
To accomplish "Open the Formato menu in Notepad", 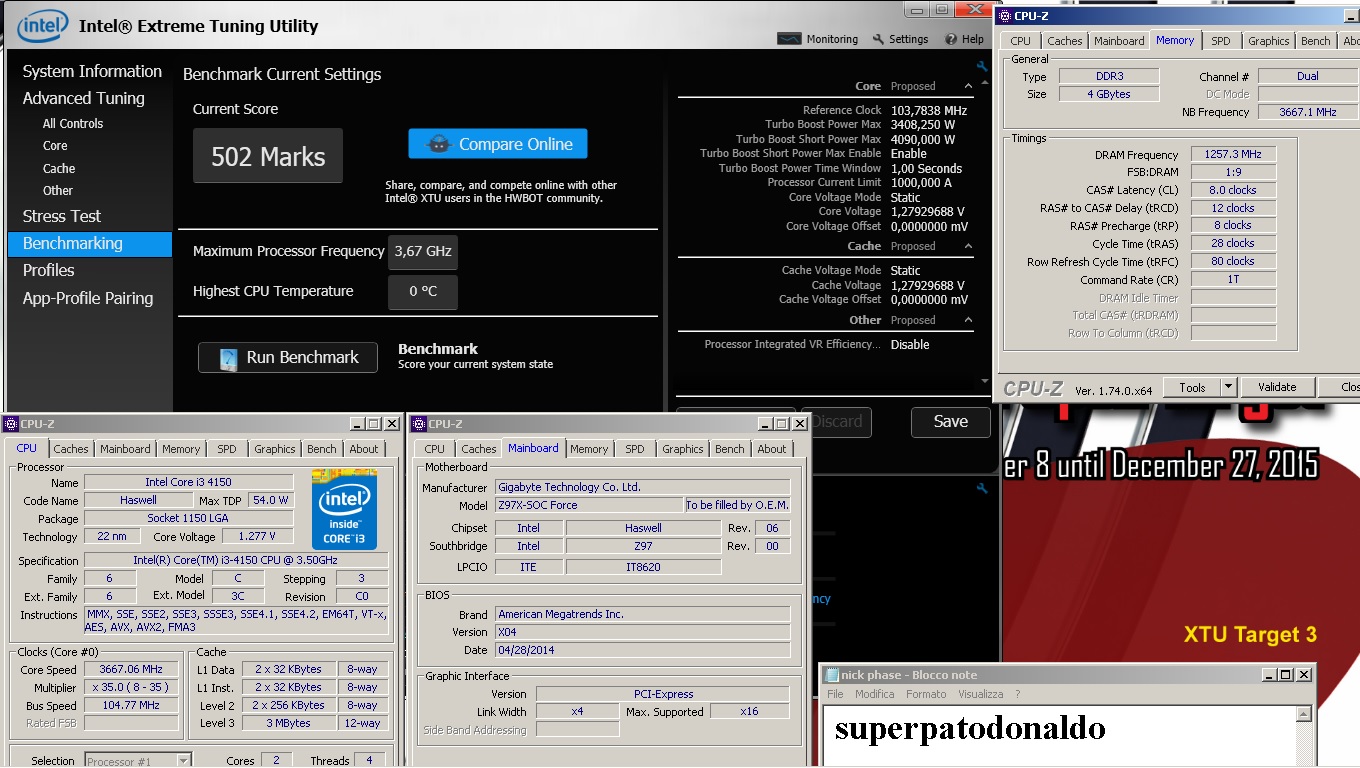I will click(926, 694).
